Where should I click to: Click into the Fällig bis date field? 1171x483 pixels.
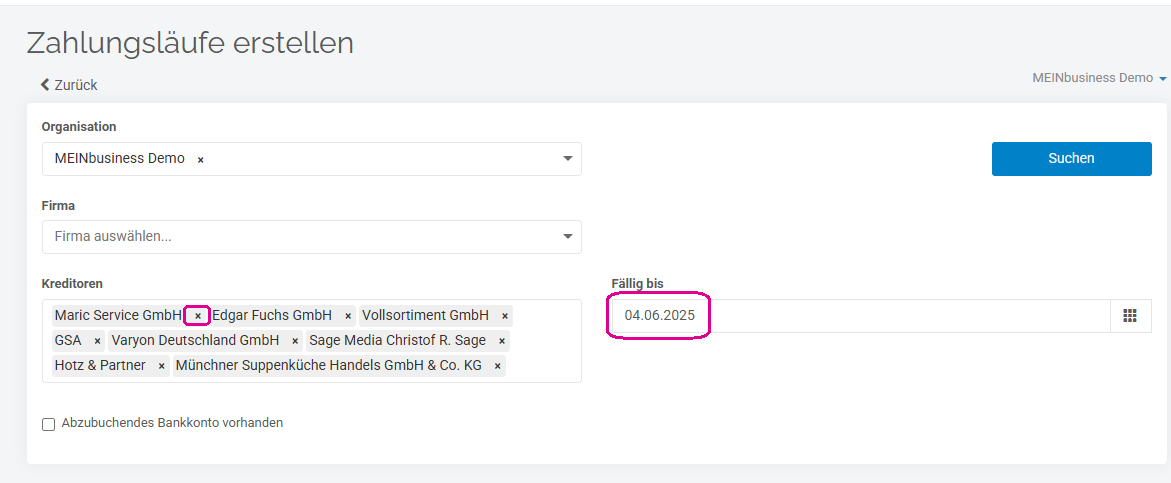850,316
